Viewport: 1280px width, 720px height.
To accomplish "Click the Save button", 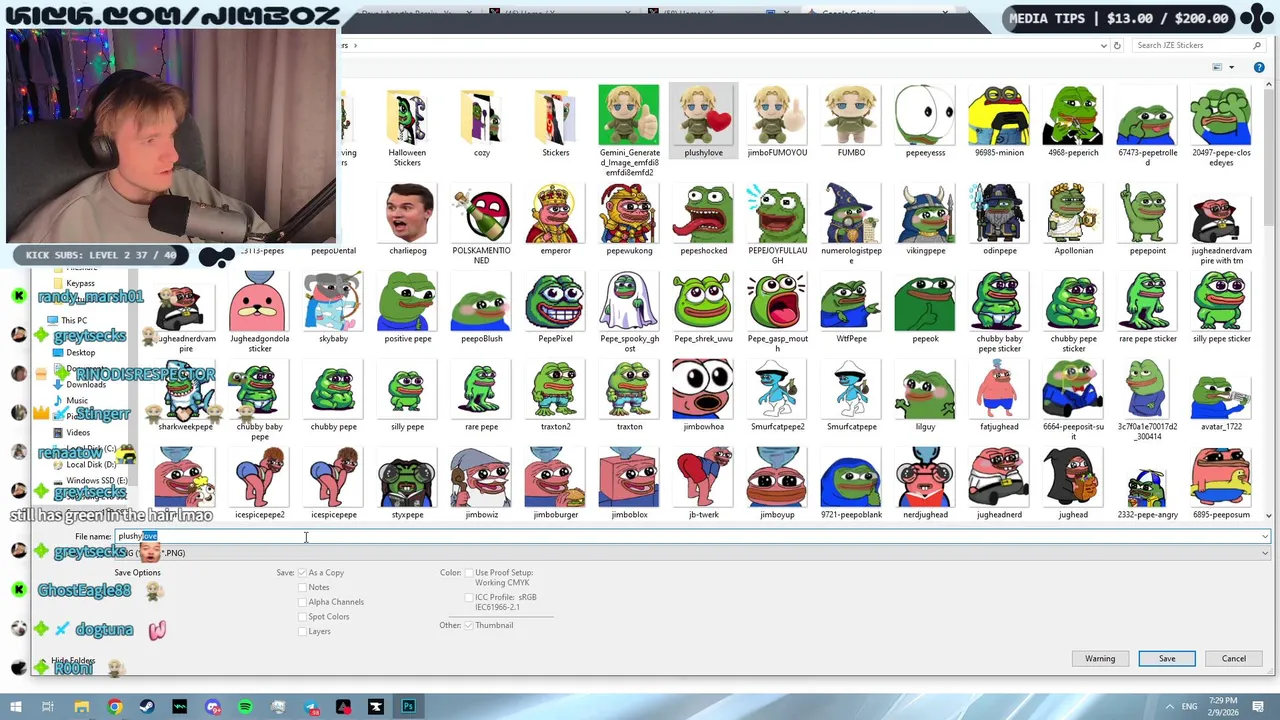I will pyautogui.click(x=1167, y=658).
